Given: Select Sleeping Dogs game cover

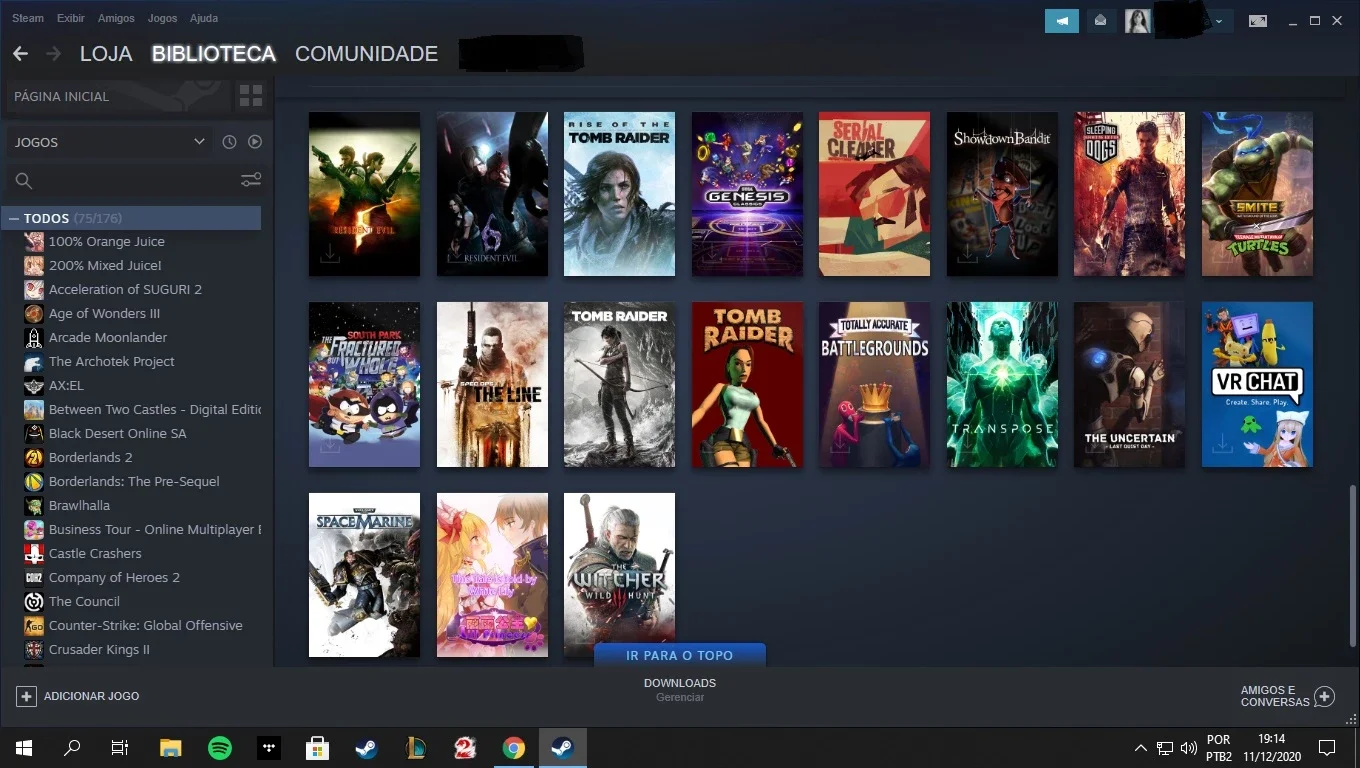Looking at the screenshot, I should click(1129, 194).
